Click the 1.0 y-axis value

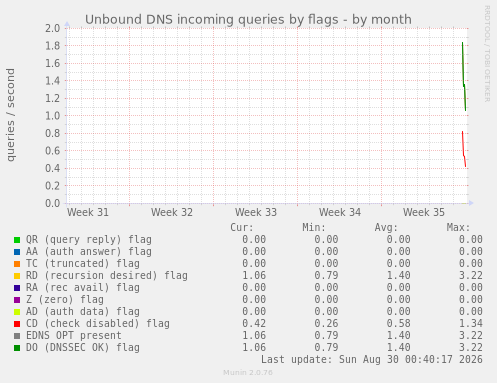(x=53, y=116)
